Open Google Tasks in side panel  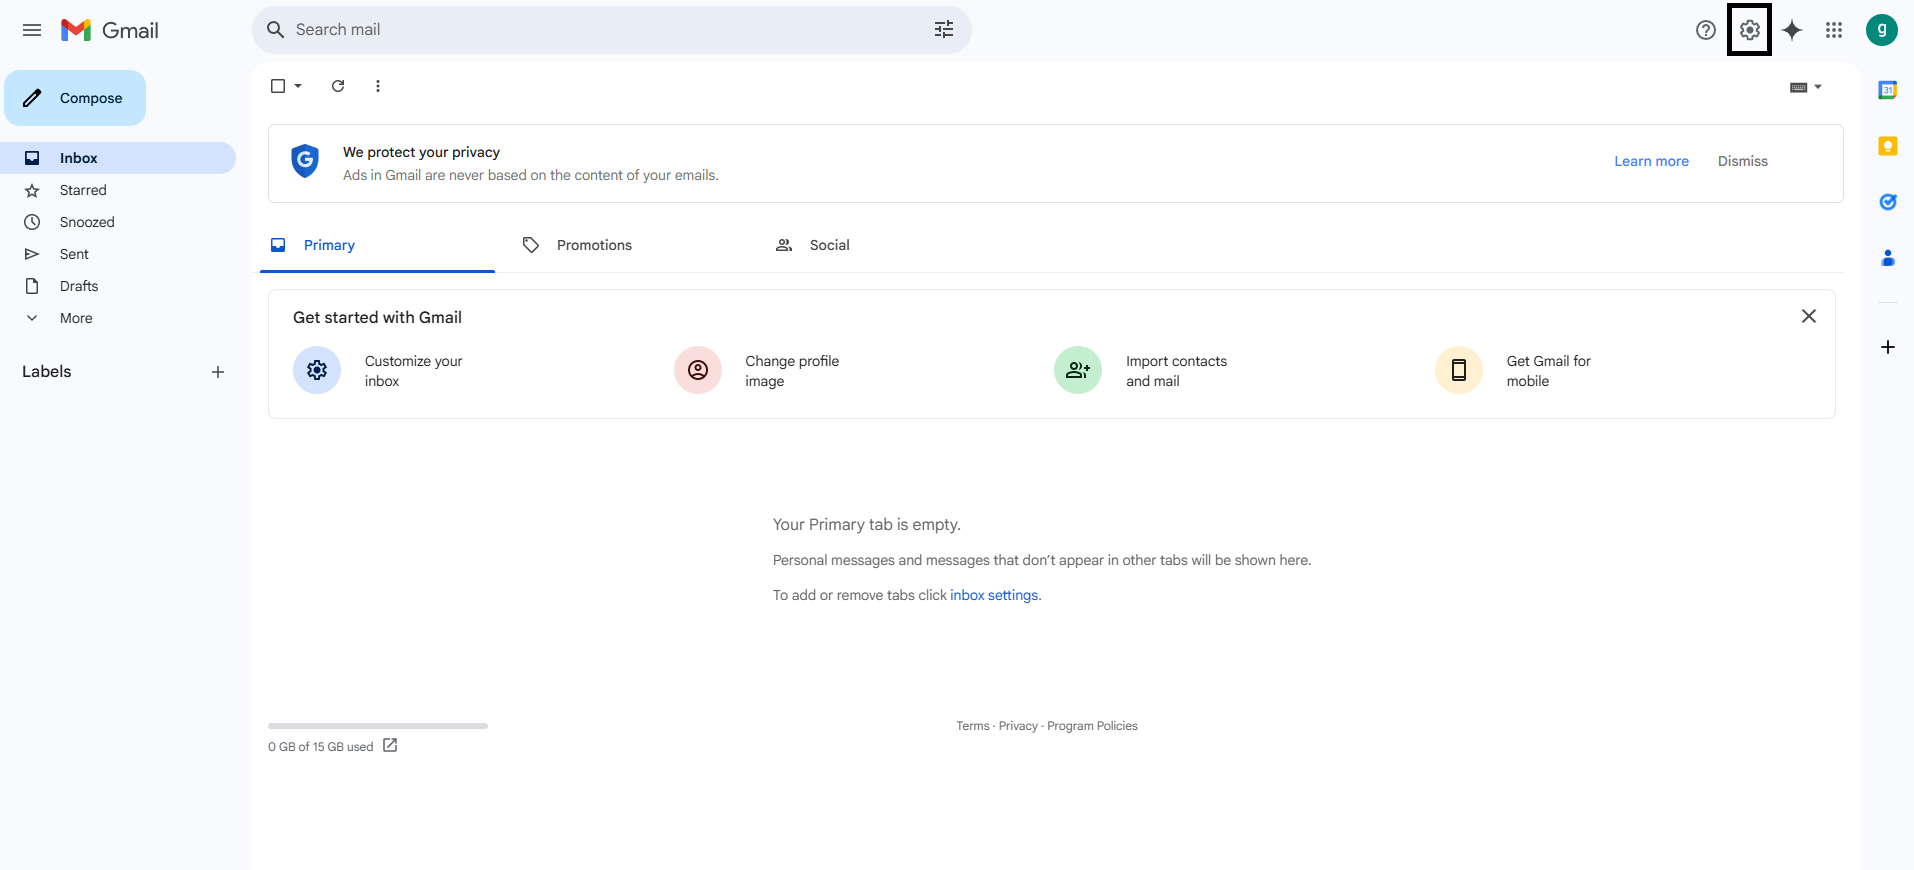1887,202
